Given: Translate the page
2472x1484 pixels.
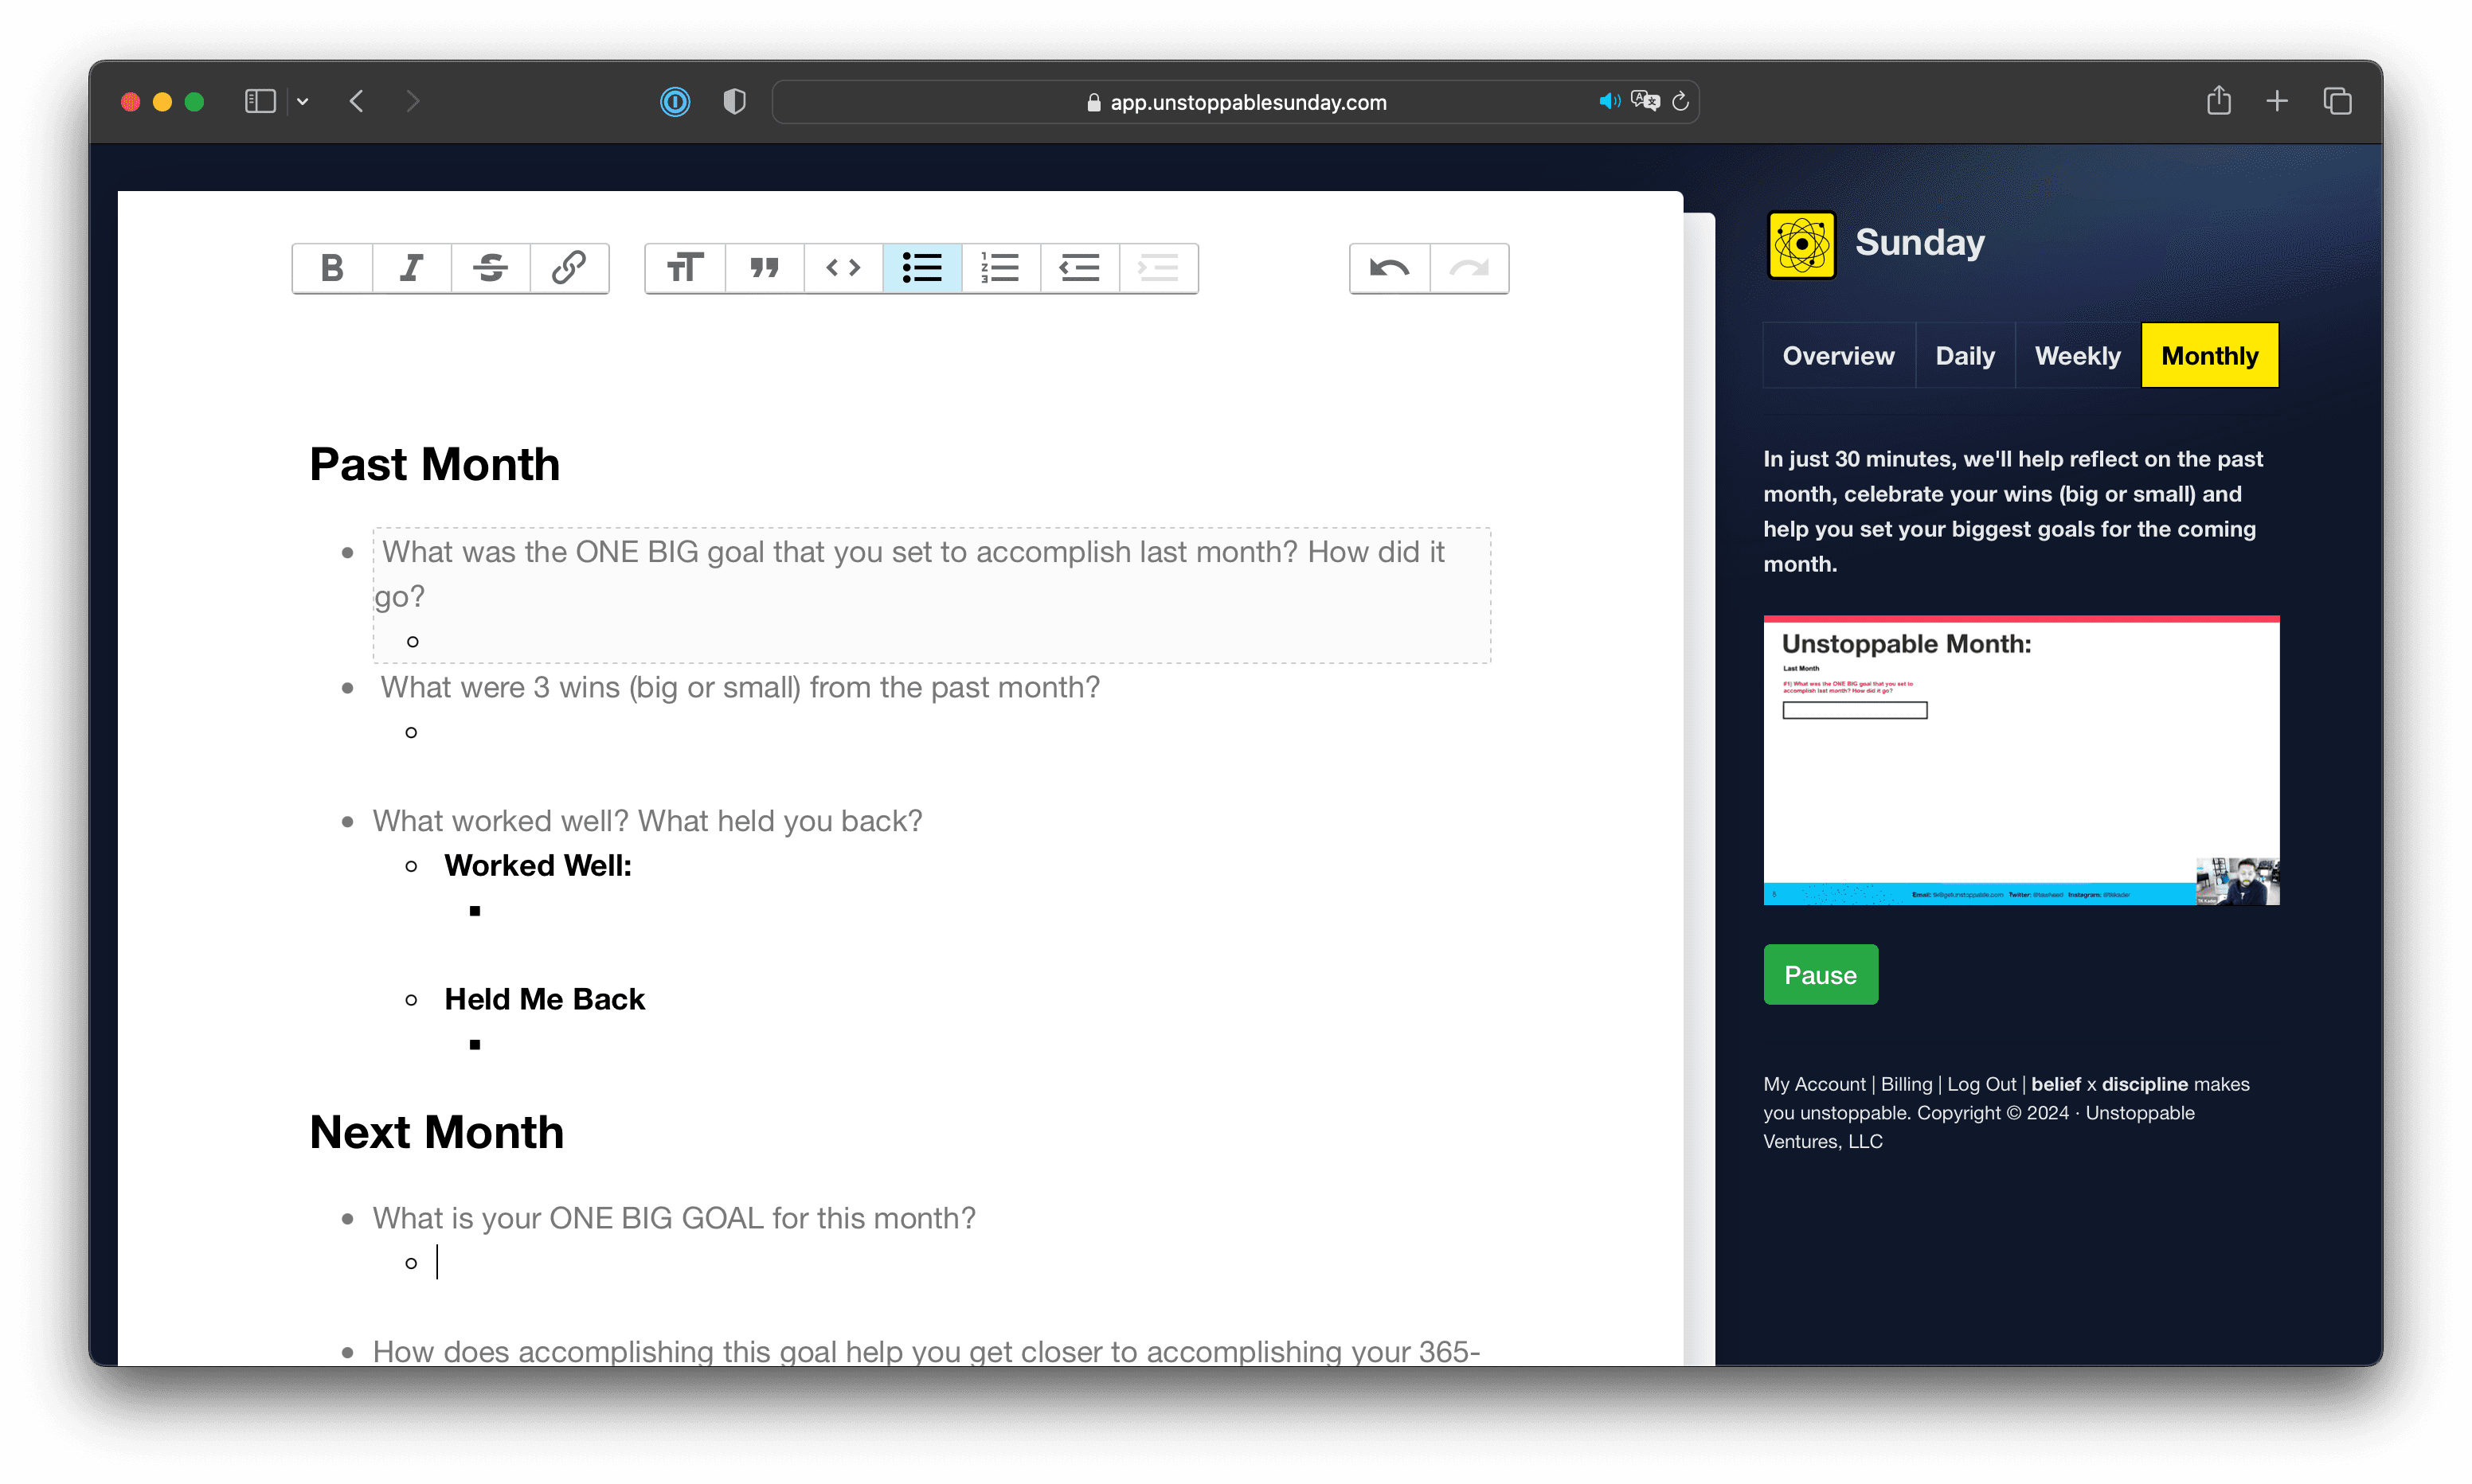Looking at the screenshot, I should [x=1645, y=101].
